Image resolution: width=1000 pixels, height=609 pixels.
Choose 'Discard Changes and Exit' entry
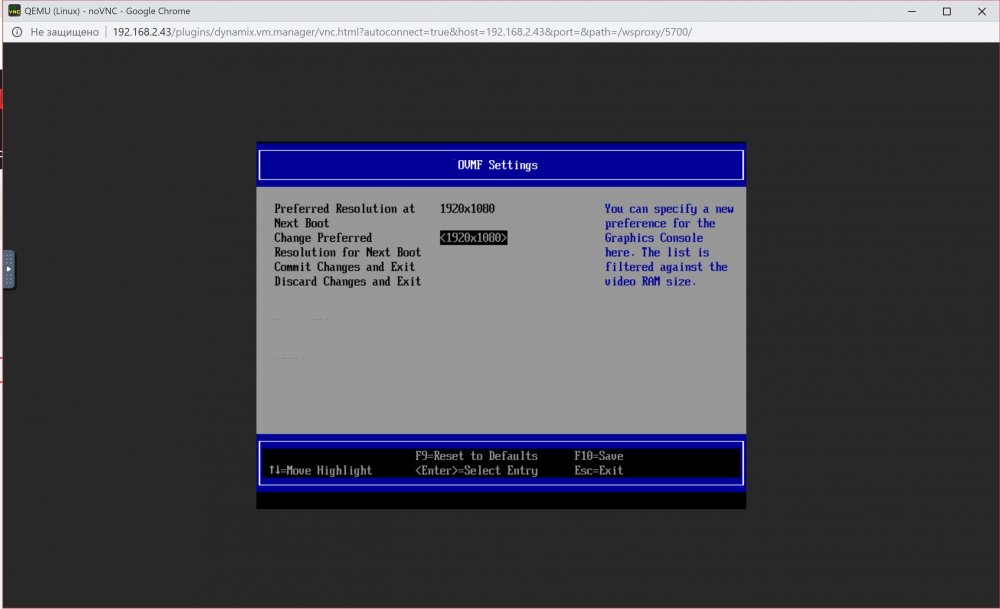point(348,281)
